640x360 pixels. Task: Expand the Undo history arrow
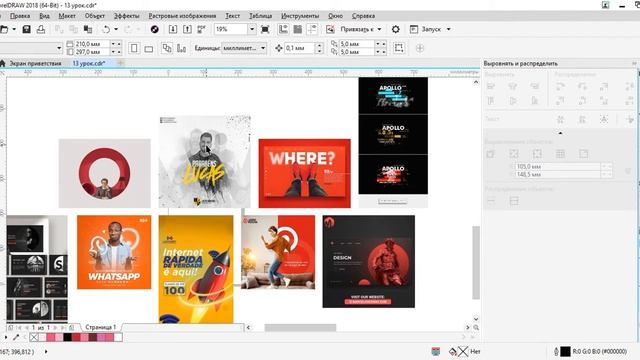pyautogui.click(x=116, y=29)
